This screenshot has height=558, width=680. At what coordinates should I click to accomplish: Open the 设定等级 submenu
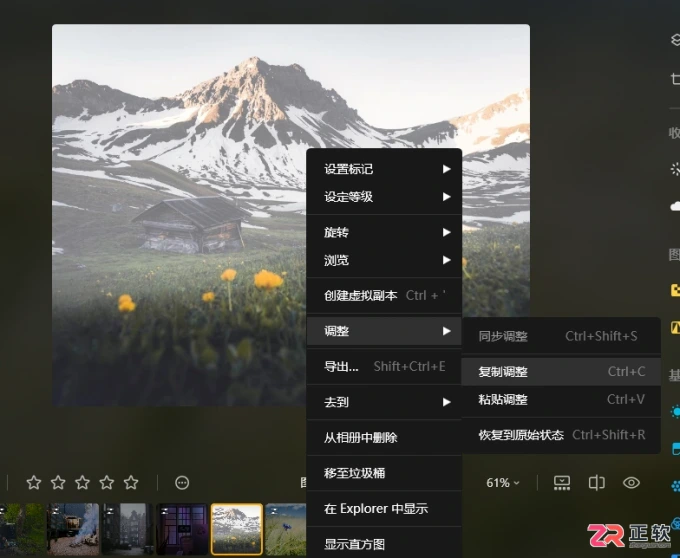click(x=384, y=197)
